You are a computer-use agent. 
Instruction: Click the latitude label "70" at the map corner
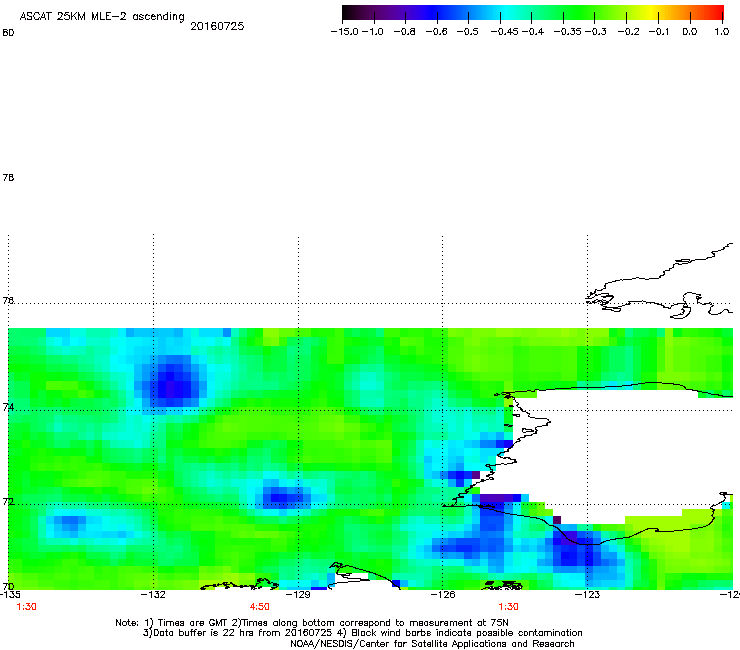[8, 587]
